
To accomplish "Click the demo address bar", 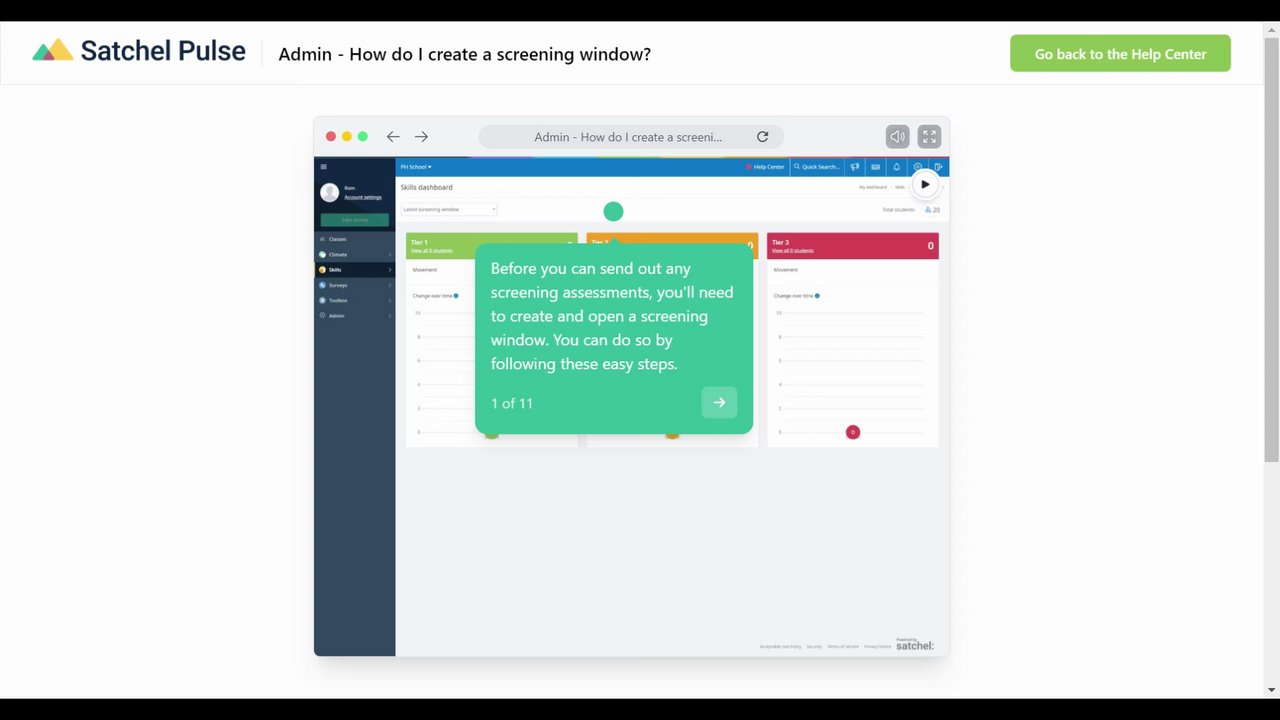I will tap(631, 137).
